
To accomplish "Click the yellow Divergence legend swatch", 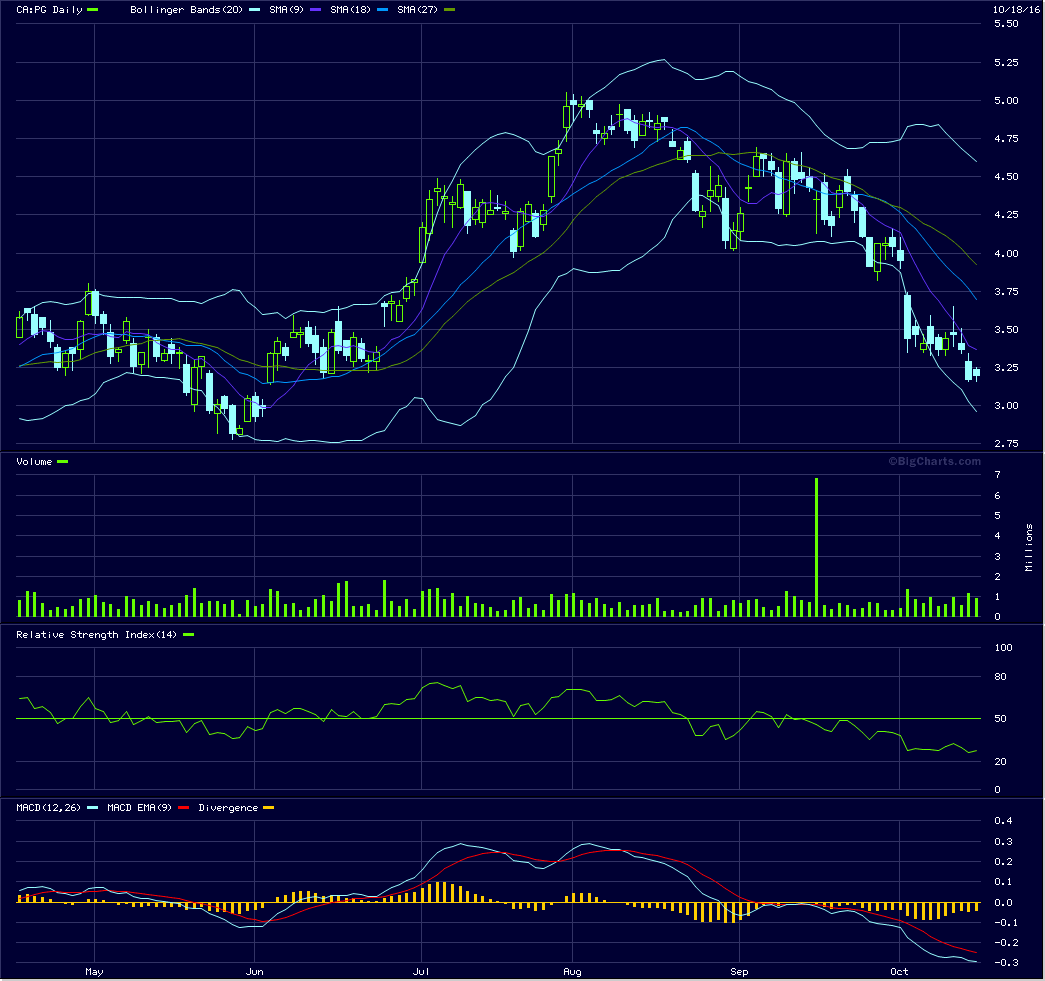I will [269, 807].
